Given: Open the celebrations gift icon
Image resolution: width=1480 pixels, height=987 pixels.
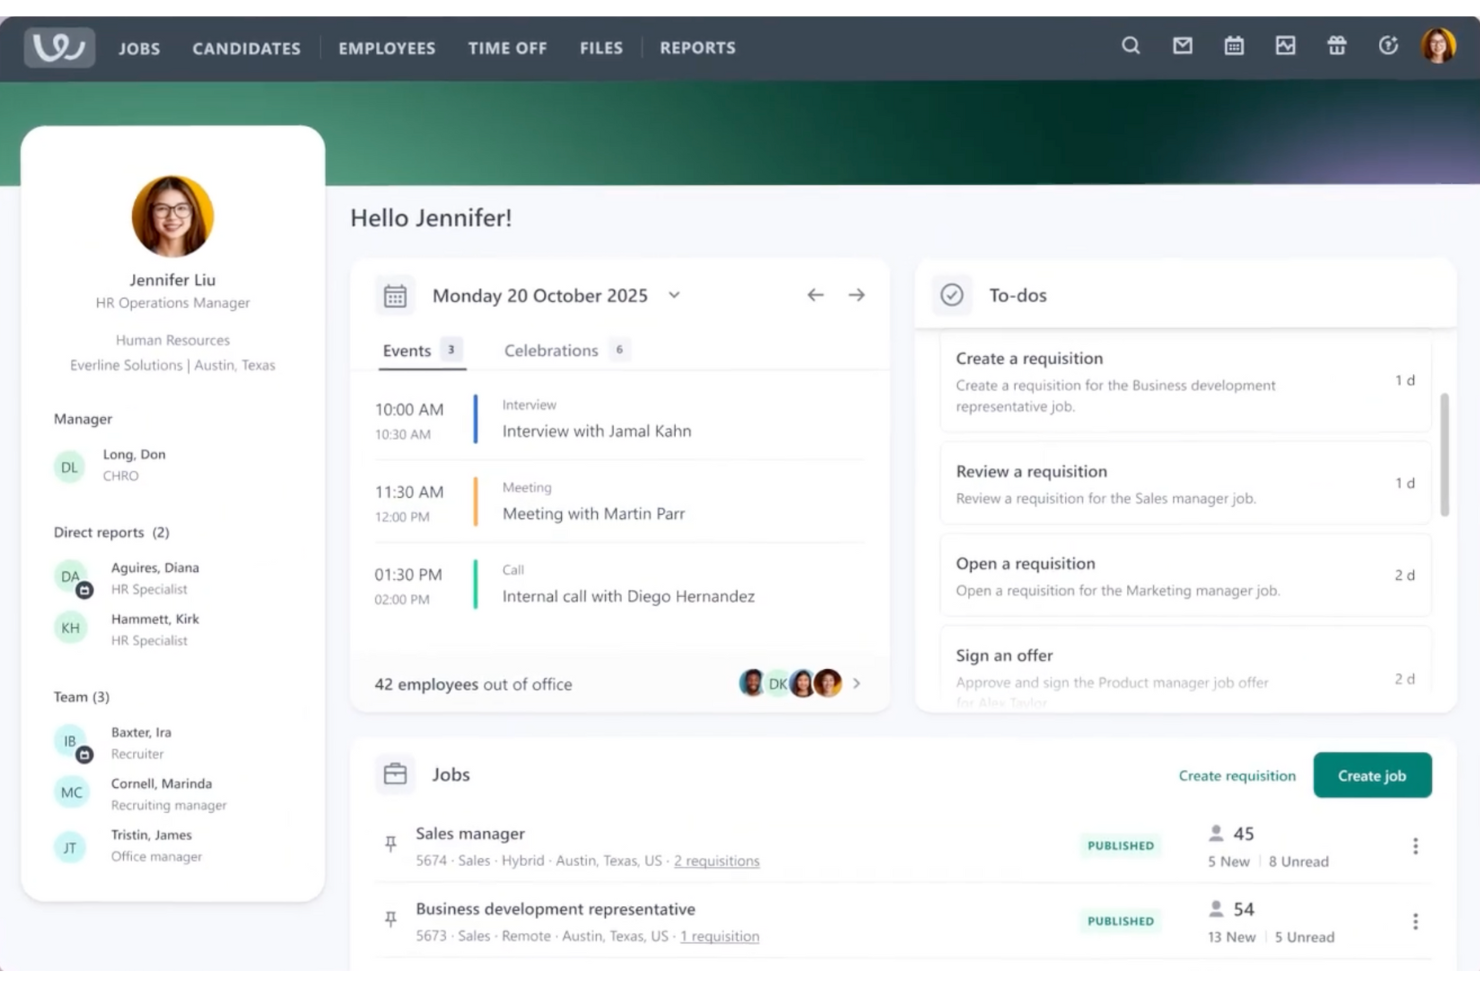Looking at the screenshot, I should (x=1337, y=45).
